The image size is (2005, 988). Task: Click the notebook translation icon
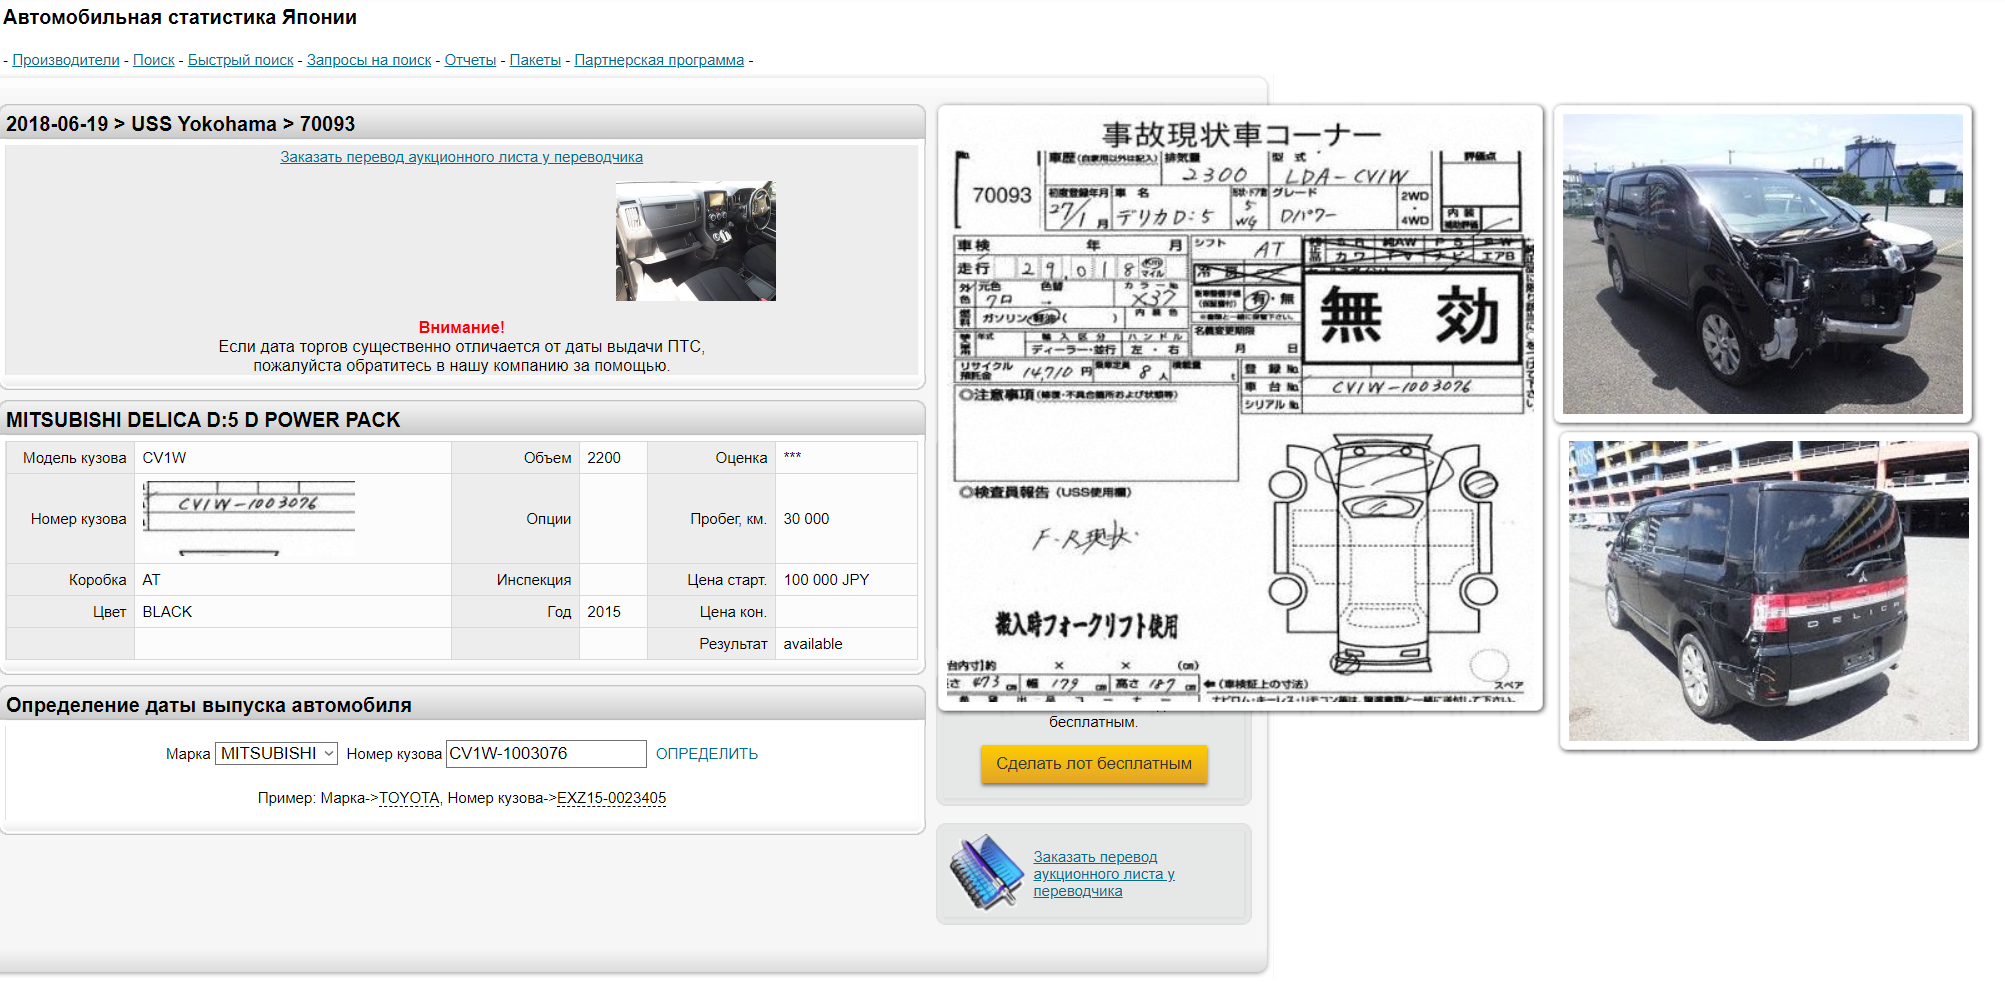[986, 873]
